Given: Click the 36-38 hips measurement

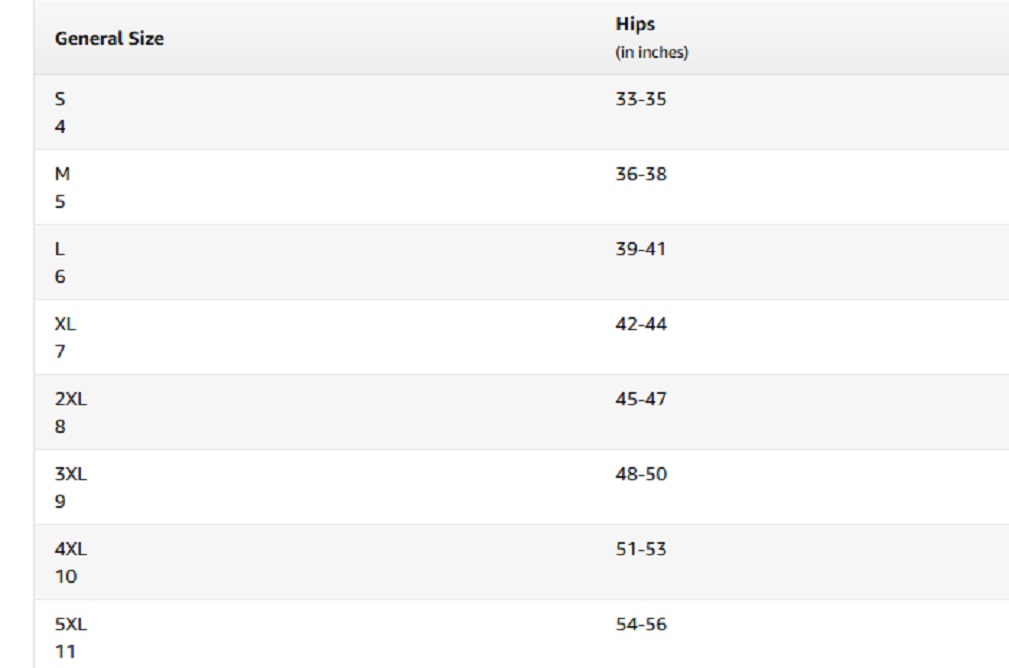Looking at the screenshot, I should (x=641, y=175).
